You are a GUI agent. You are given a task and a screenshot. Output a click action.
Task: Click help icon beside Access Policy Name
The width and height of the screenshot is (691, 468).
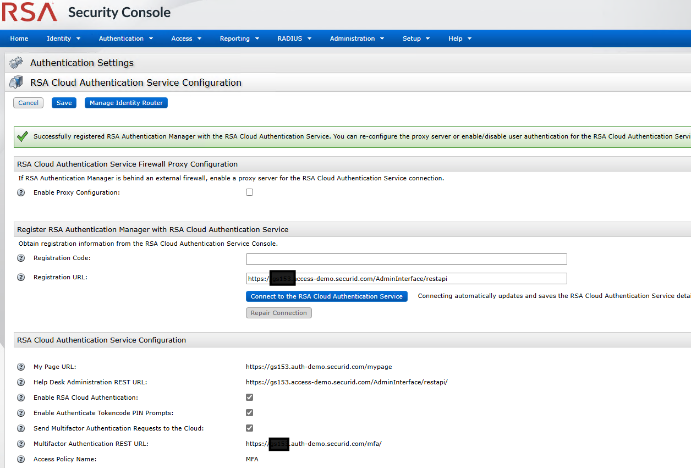21,458
